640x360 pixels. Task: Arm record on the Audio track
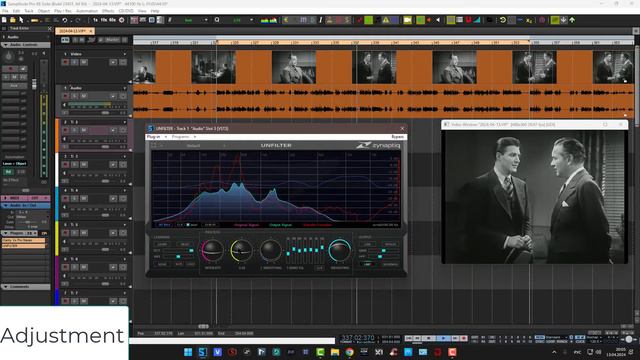(65, 96)
